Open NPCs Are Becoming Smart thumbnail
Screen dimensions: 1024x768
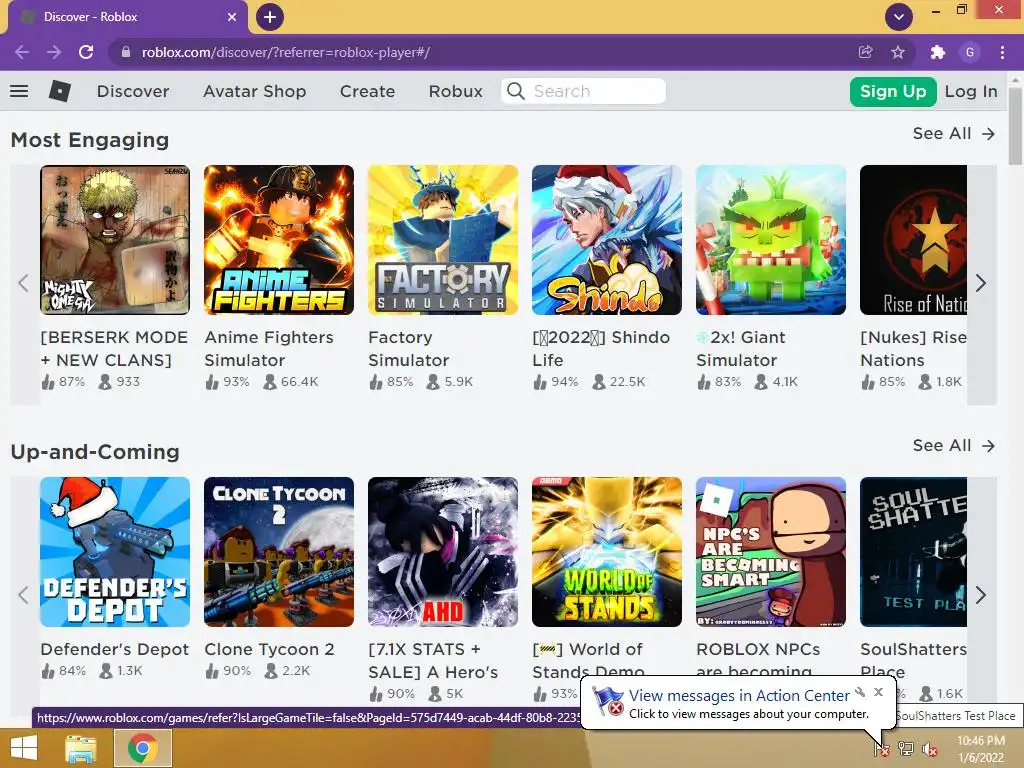point(771,552)
